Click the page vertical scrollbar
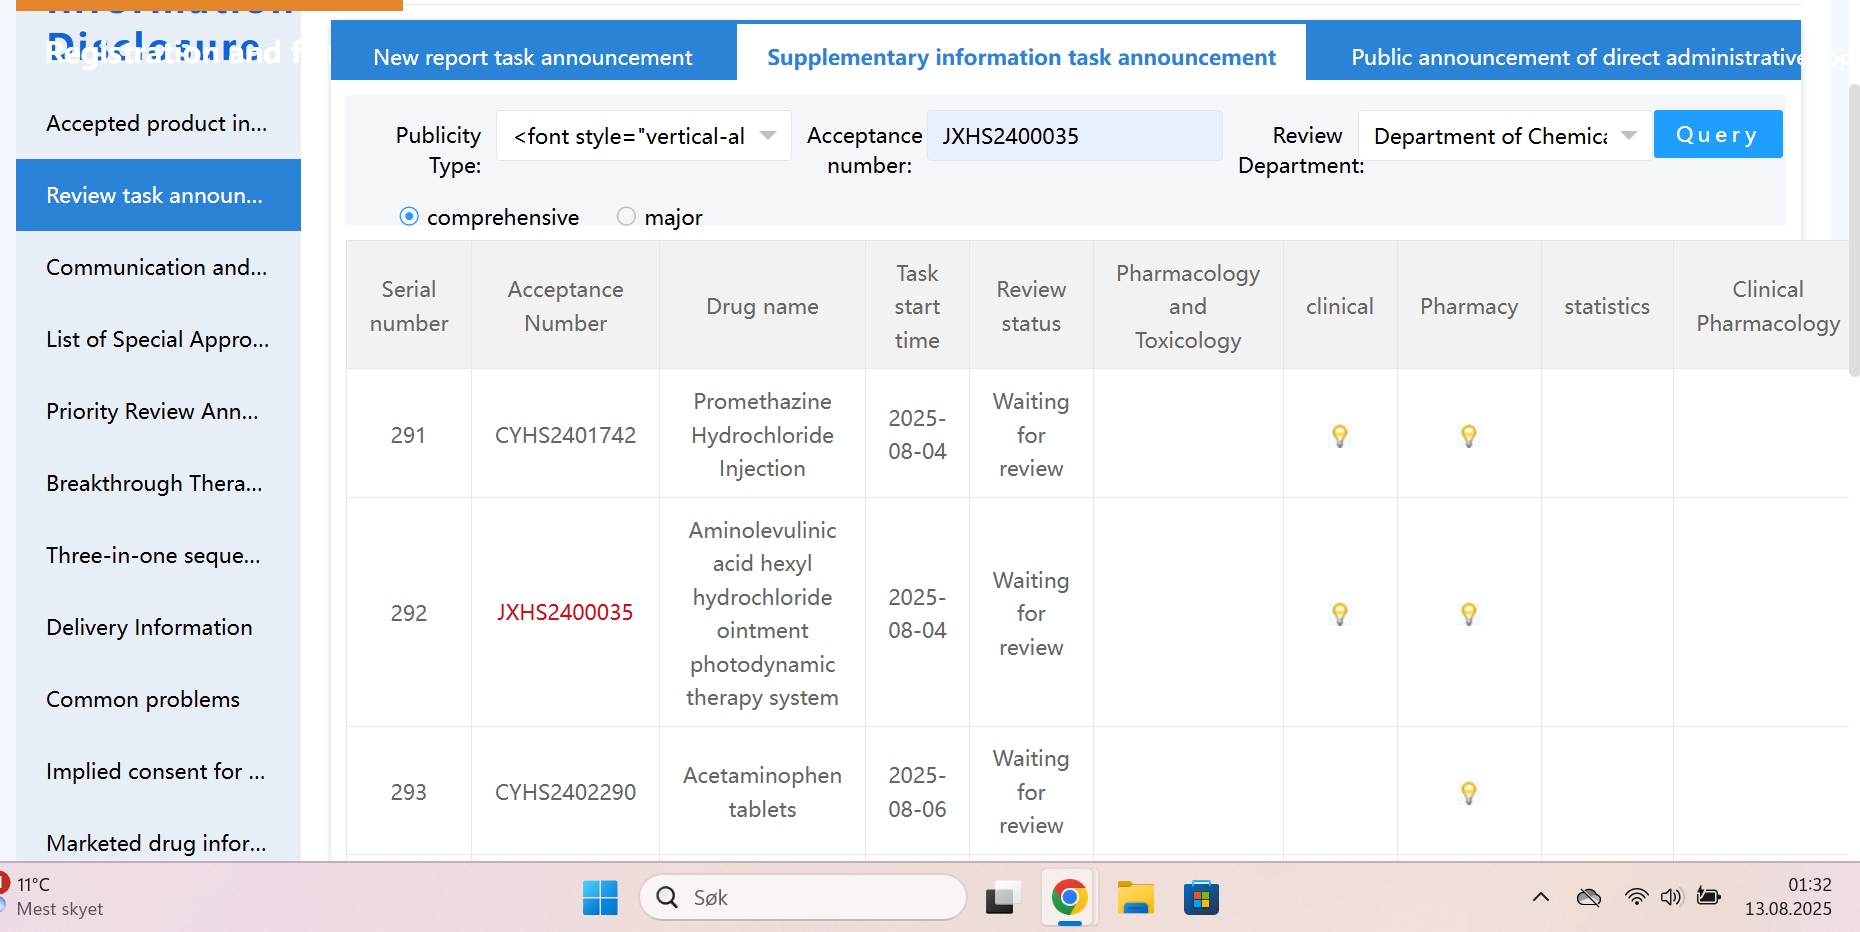The width and height of the screenshot is (1860, 932). [1853, 230]
